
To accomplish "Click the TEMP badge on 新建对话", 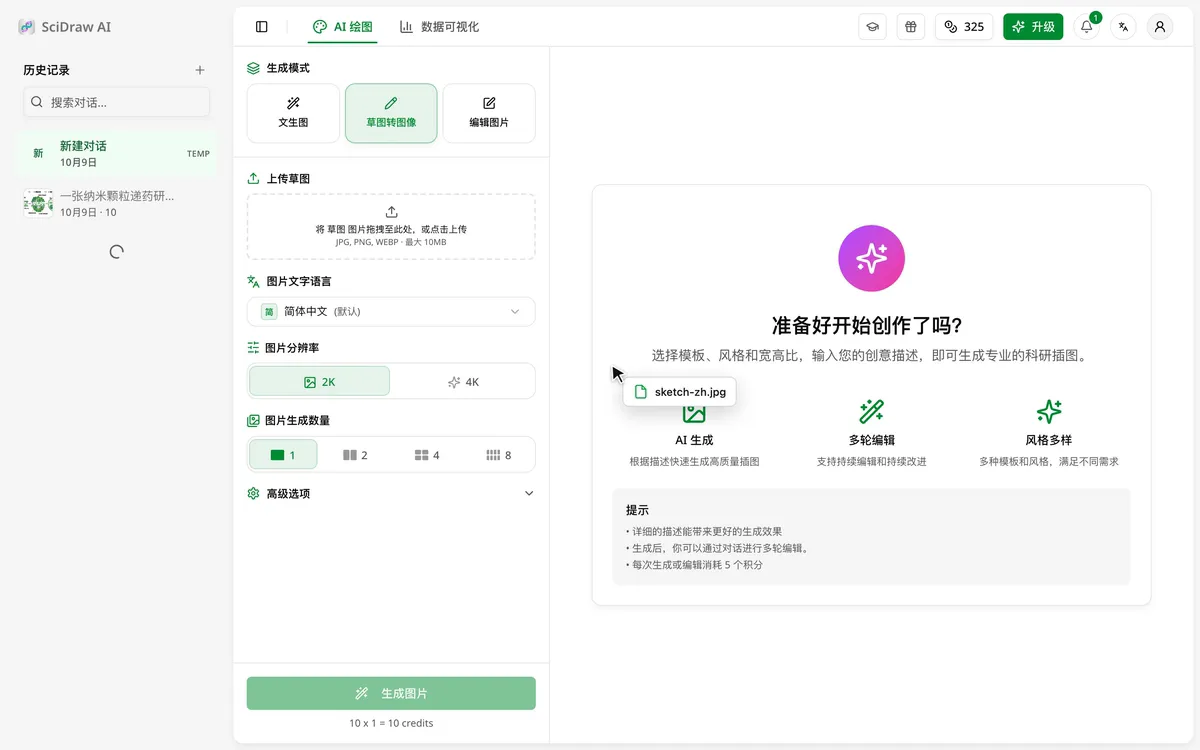I will tap(198, 154).
